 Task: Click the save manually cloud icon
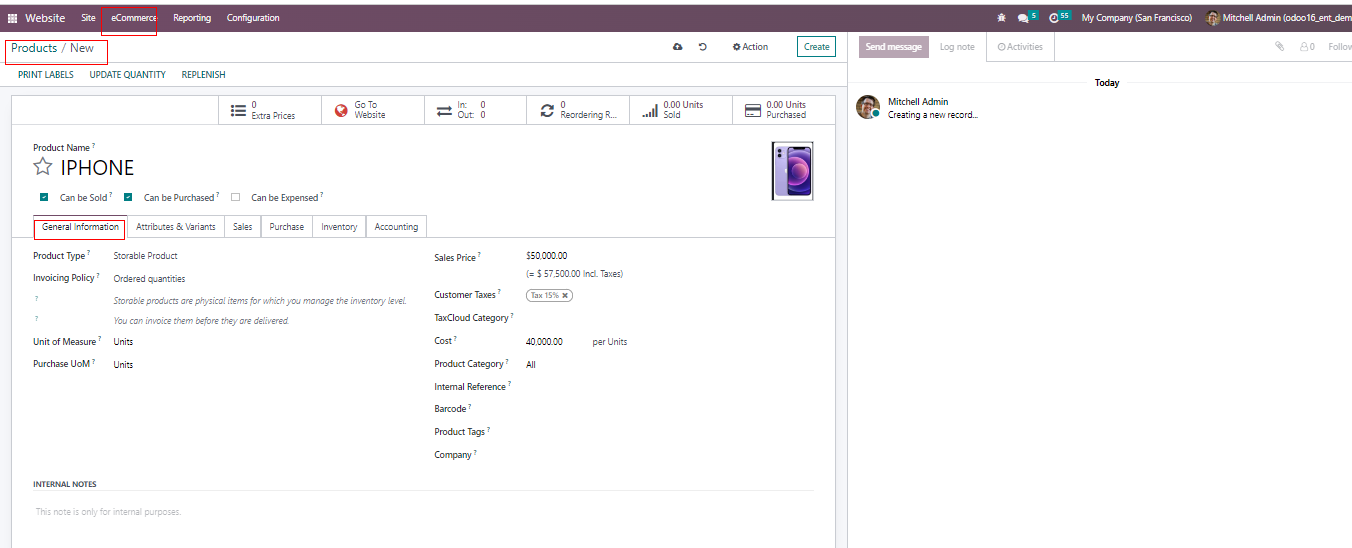[x=678, y=47]
